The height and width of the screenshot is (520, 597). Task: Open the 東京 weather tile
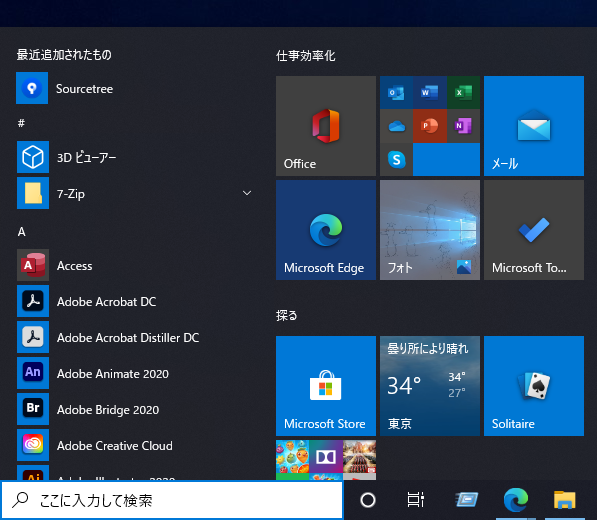tap(430, 386)
